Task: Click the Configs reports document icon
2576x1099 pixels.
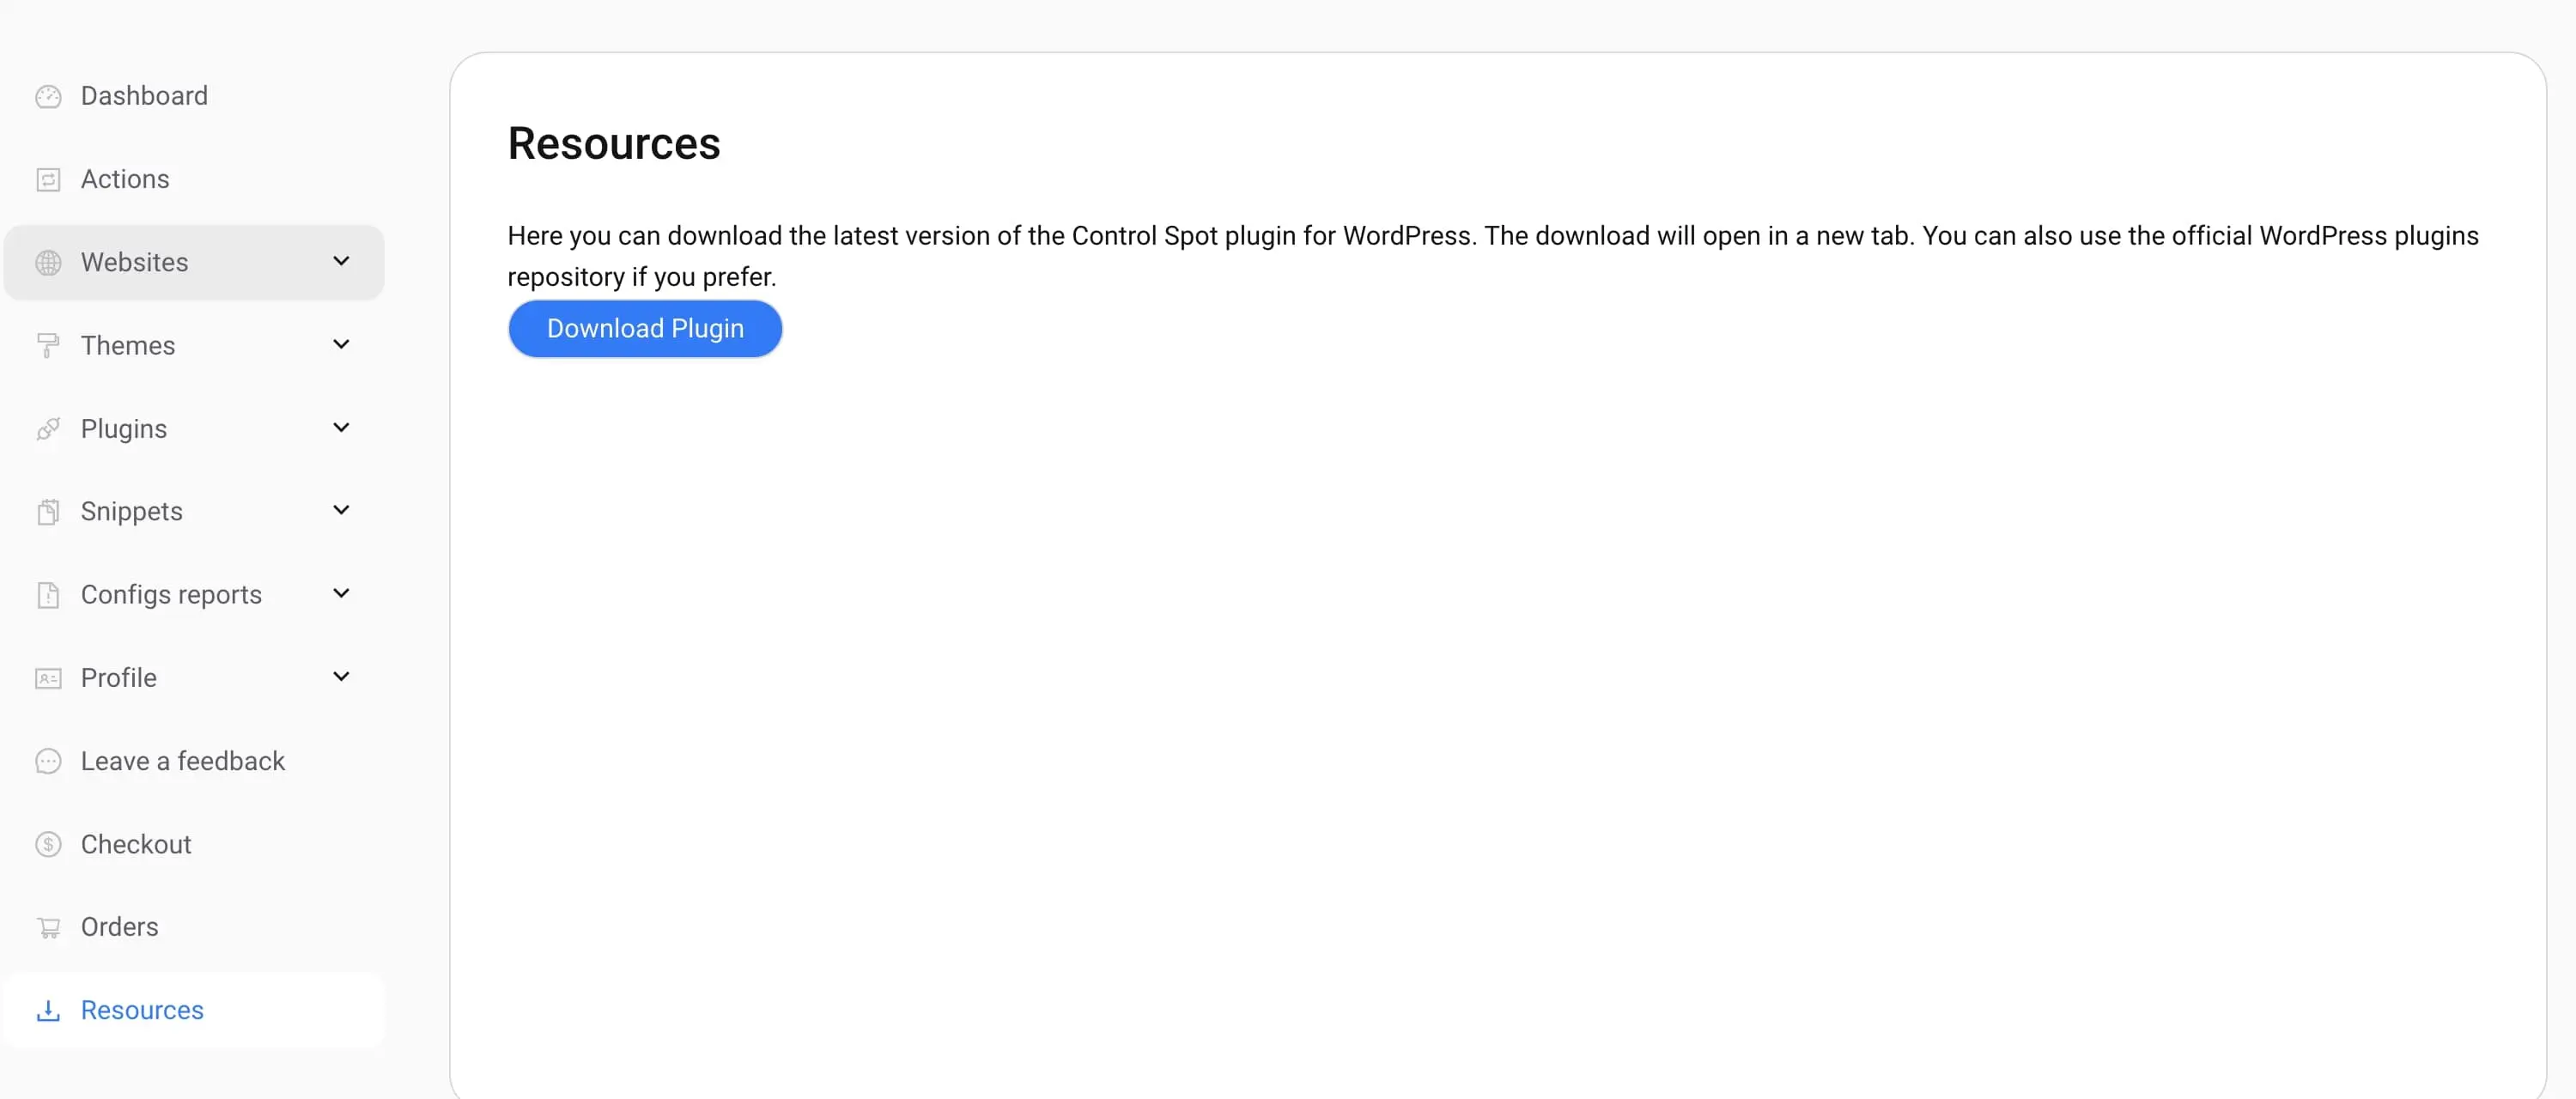Action: 48,594
